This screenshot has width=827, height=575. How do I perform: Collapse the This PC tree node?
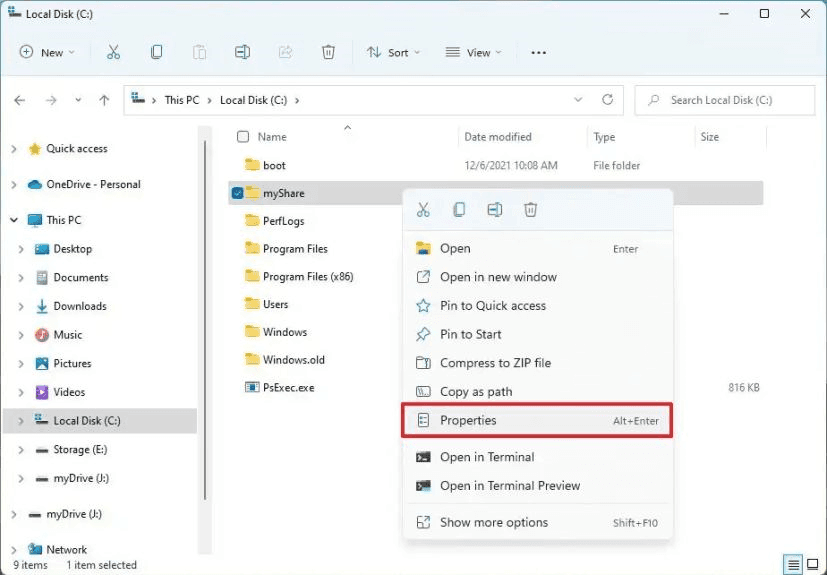13,220
